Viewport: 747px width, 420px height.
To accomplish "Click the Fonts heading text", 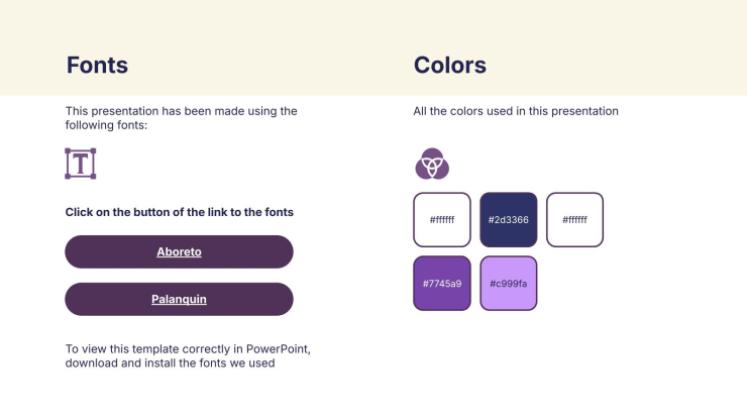I will [97, 66].
